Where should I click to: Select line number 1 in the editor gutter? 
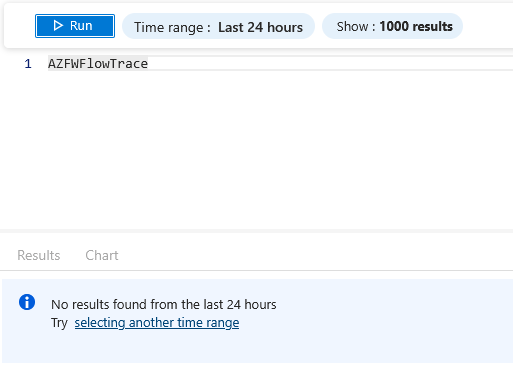[28, 64]
